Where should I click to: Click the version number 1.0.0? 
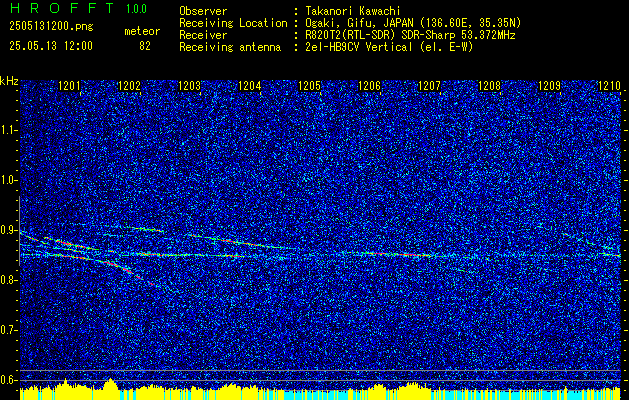(x=136, y=9)
